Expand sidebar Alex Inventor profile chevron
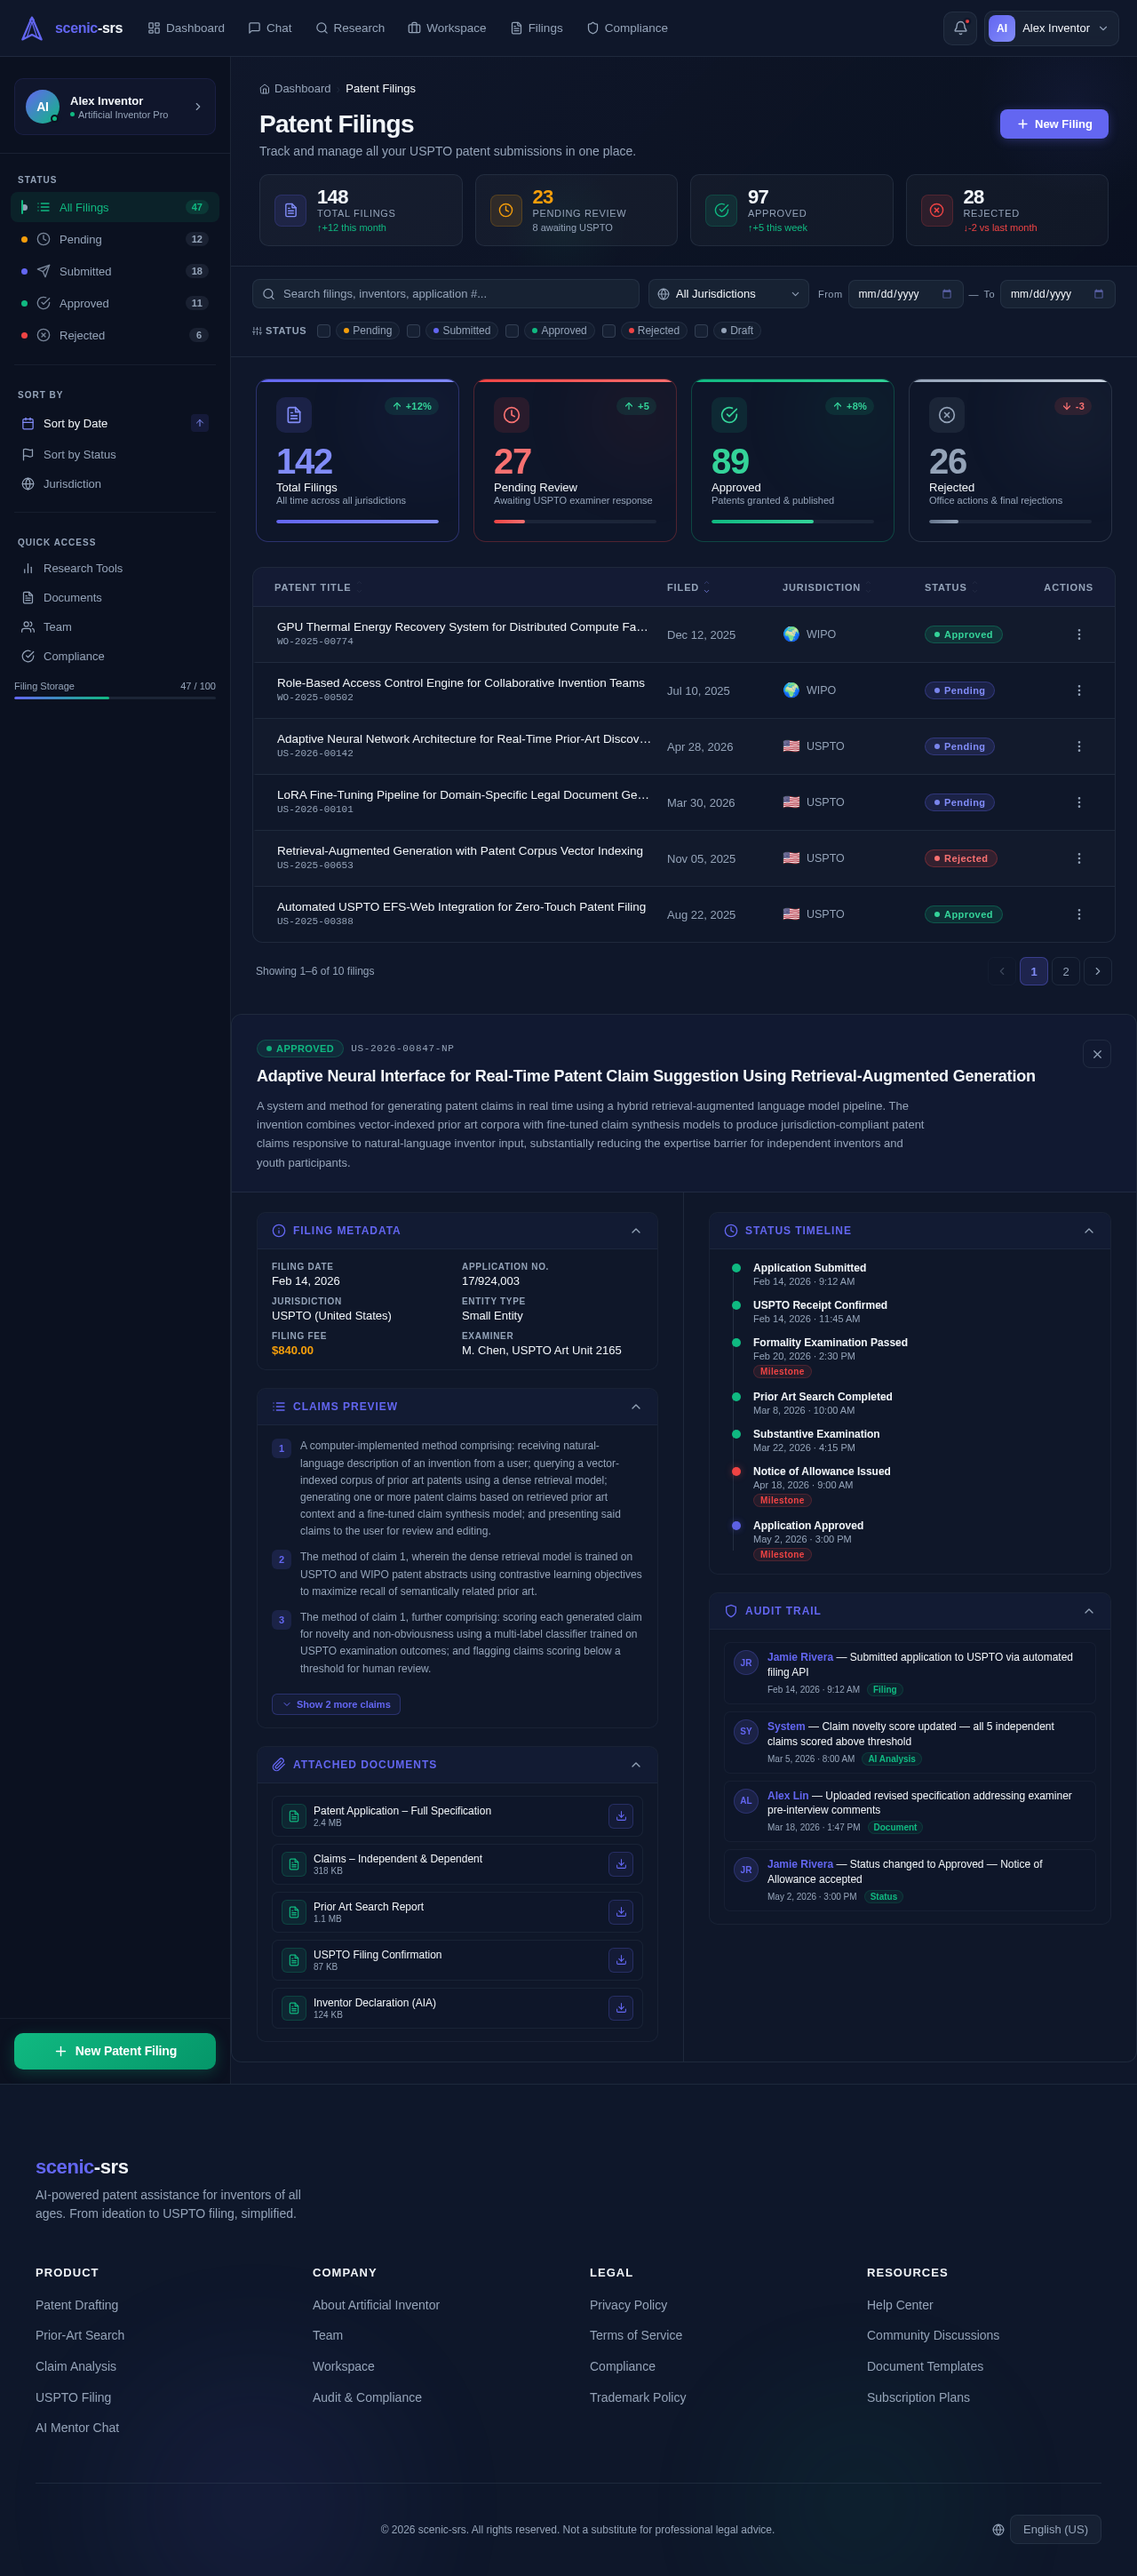This screenshot has height=2576, width=1137. coord(197,107)
